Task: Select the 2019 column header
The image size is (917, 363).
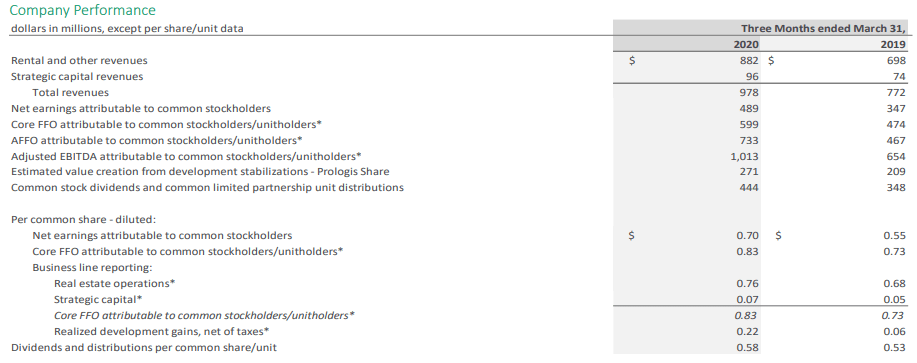Action: tap(893, 44)
